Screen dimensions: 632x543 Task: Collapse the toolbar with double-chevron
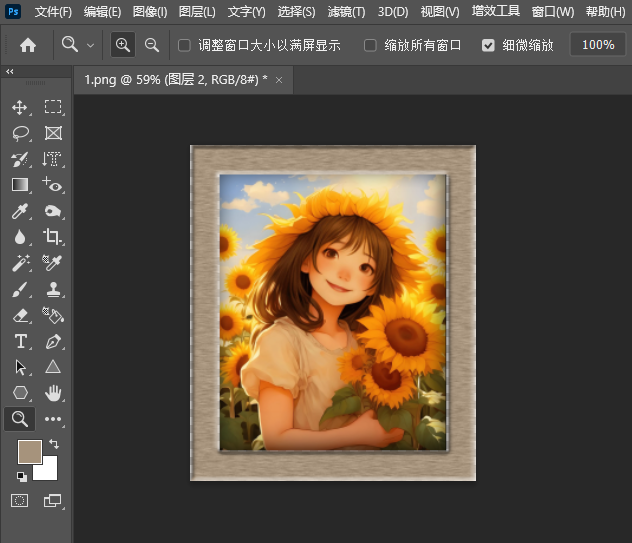click(10, 71)
